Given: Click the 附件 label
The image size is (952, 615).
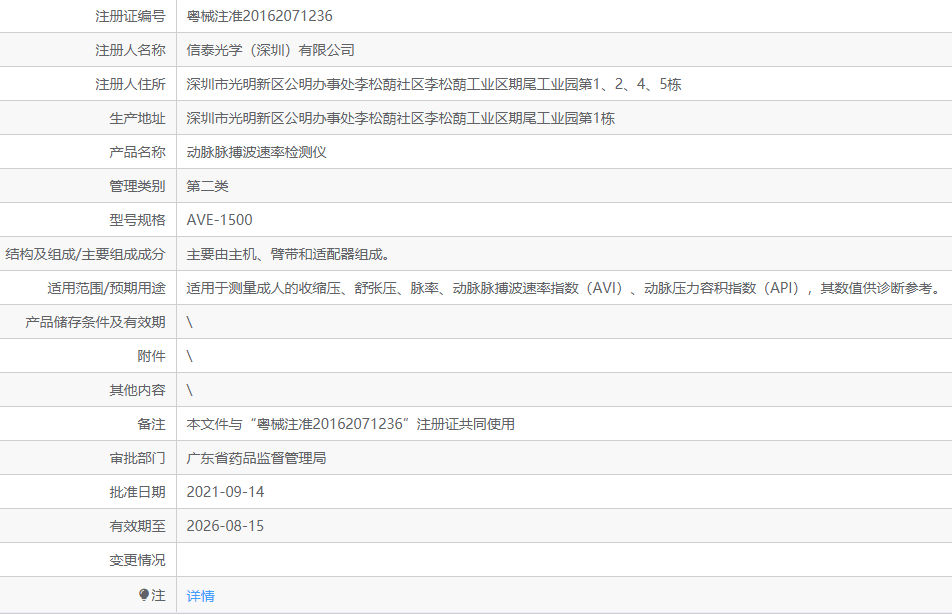Looking at the screenshot, I should coord(151,356).
